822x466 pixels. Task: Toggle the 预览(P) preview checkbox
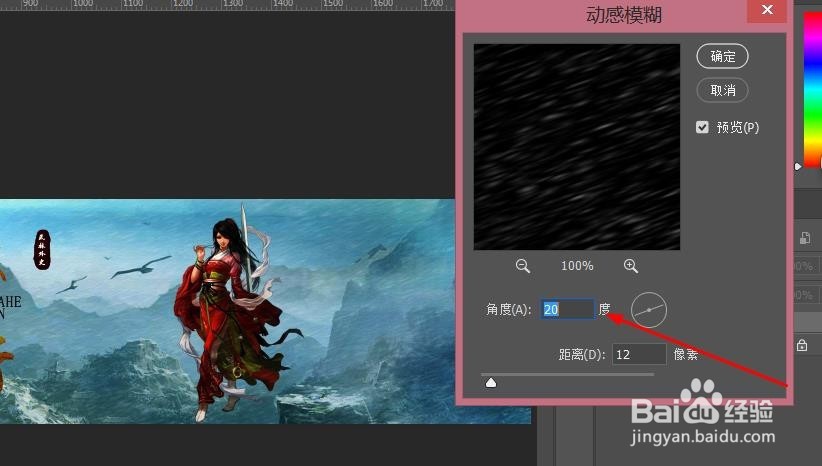coord(702,127)
